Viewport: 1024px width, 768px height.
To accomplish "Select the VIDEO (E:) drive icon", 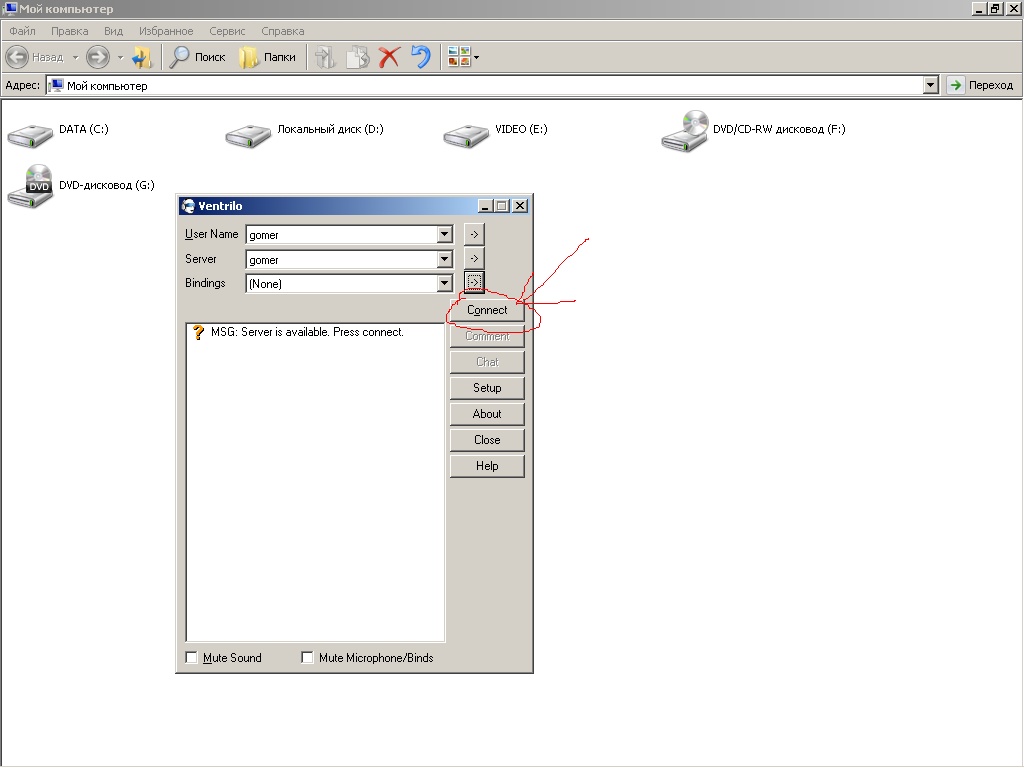I will (466, 135).
